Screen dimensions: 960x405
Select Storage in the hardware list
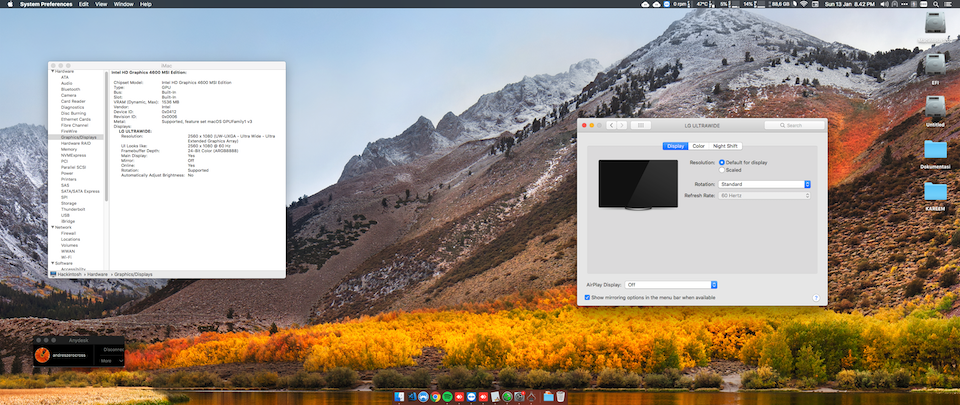pyautogui.click(x=69, y=203)
